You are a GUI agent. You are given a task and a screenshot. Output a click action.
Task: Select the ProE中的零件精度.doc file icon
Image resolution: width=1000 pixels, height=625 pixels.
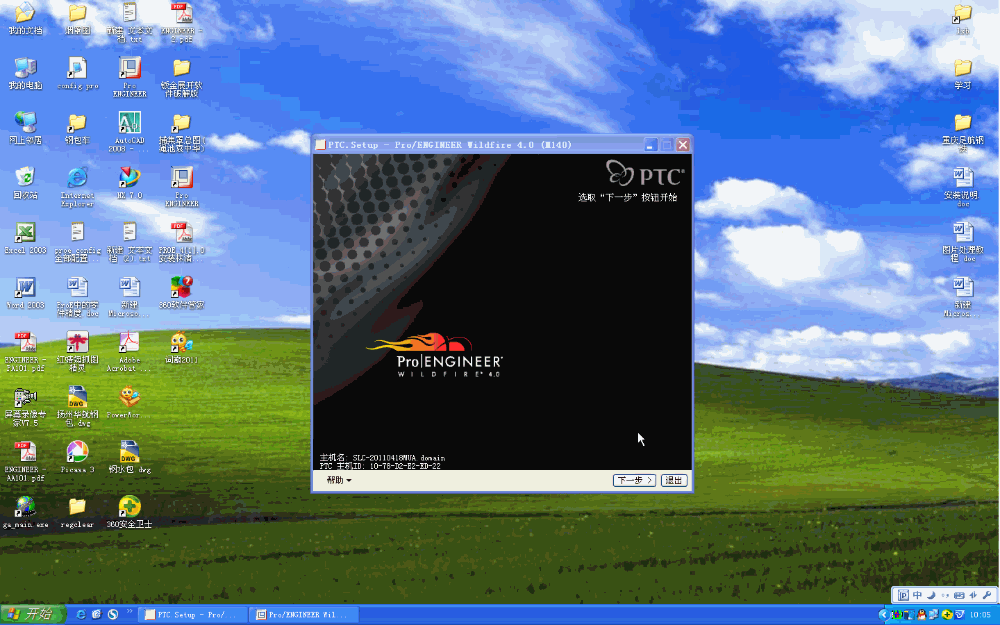click(x=77, y=297)
